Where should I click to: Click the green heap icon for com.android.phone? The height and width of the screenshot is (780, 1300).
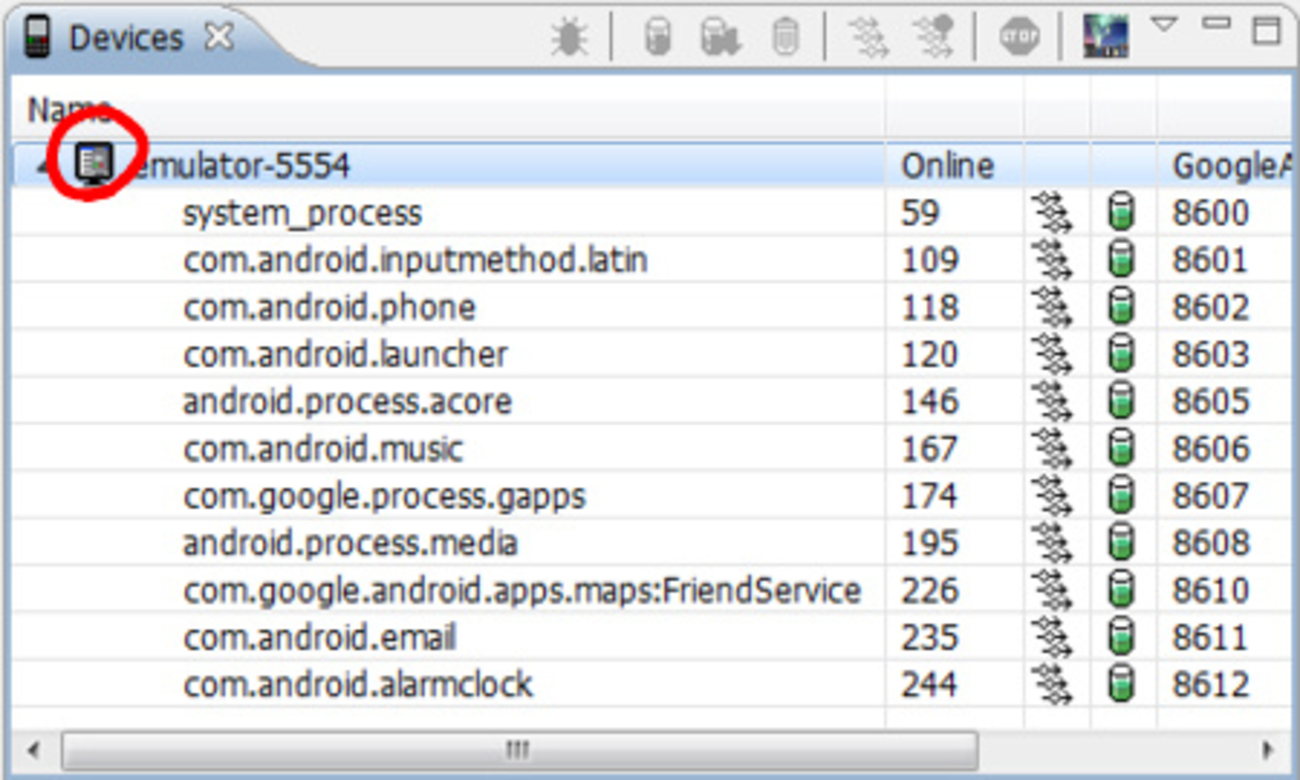click(1121, 307)
